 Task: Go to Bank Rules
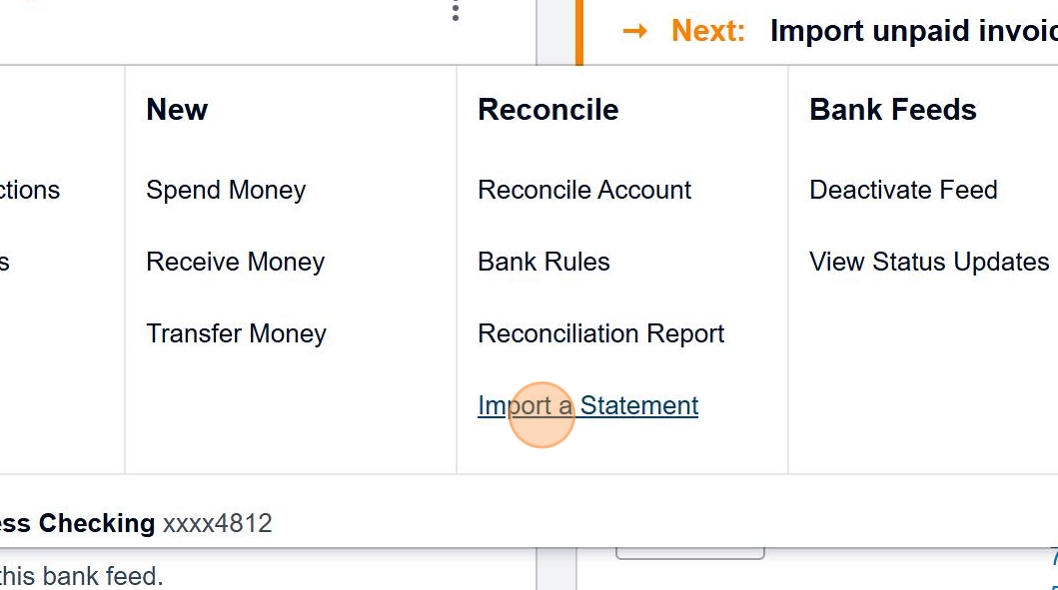(x=543, y=262)
